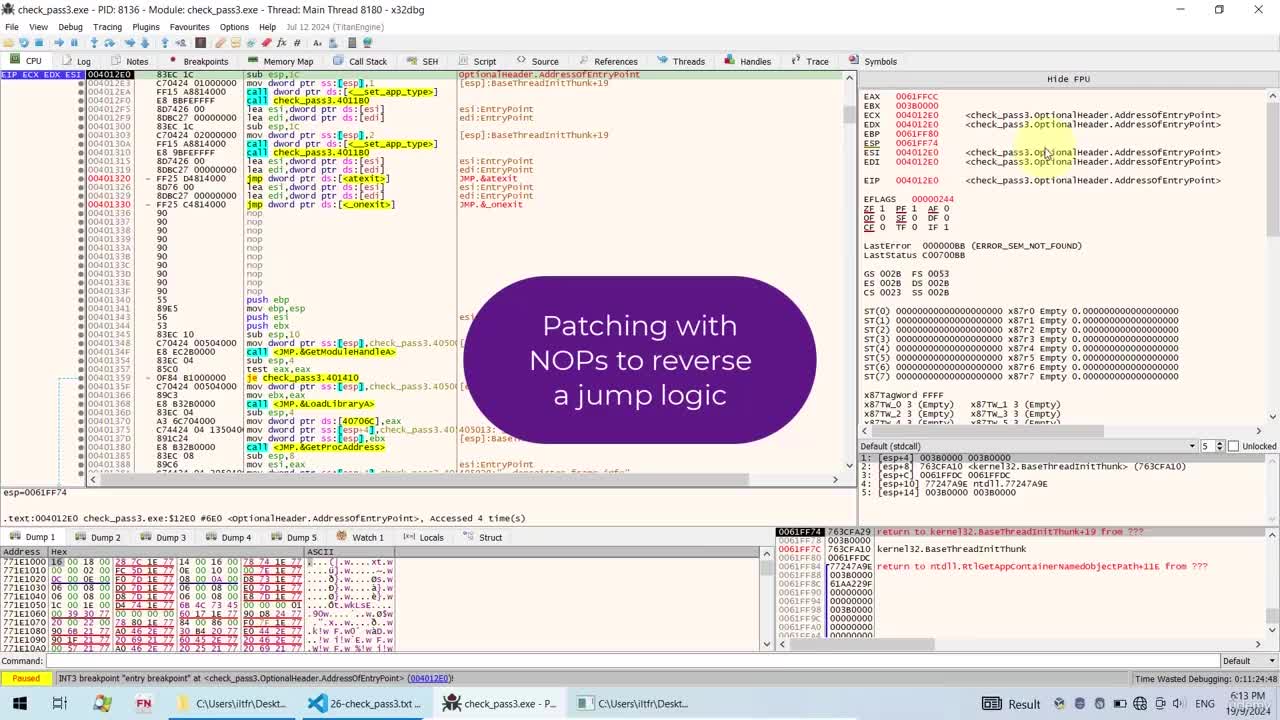Click the Hide FPU button
Image resolution: width=1280 pixels, height=720 pixels.
click(1068, 79)
